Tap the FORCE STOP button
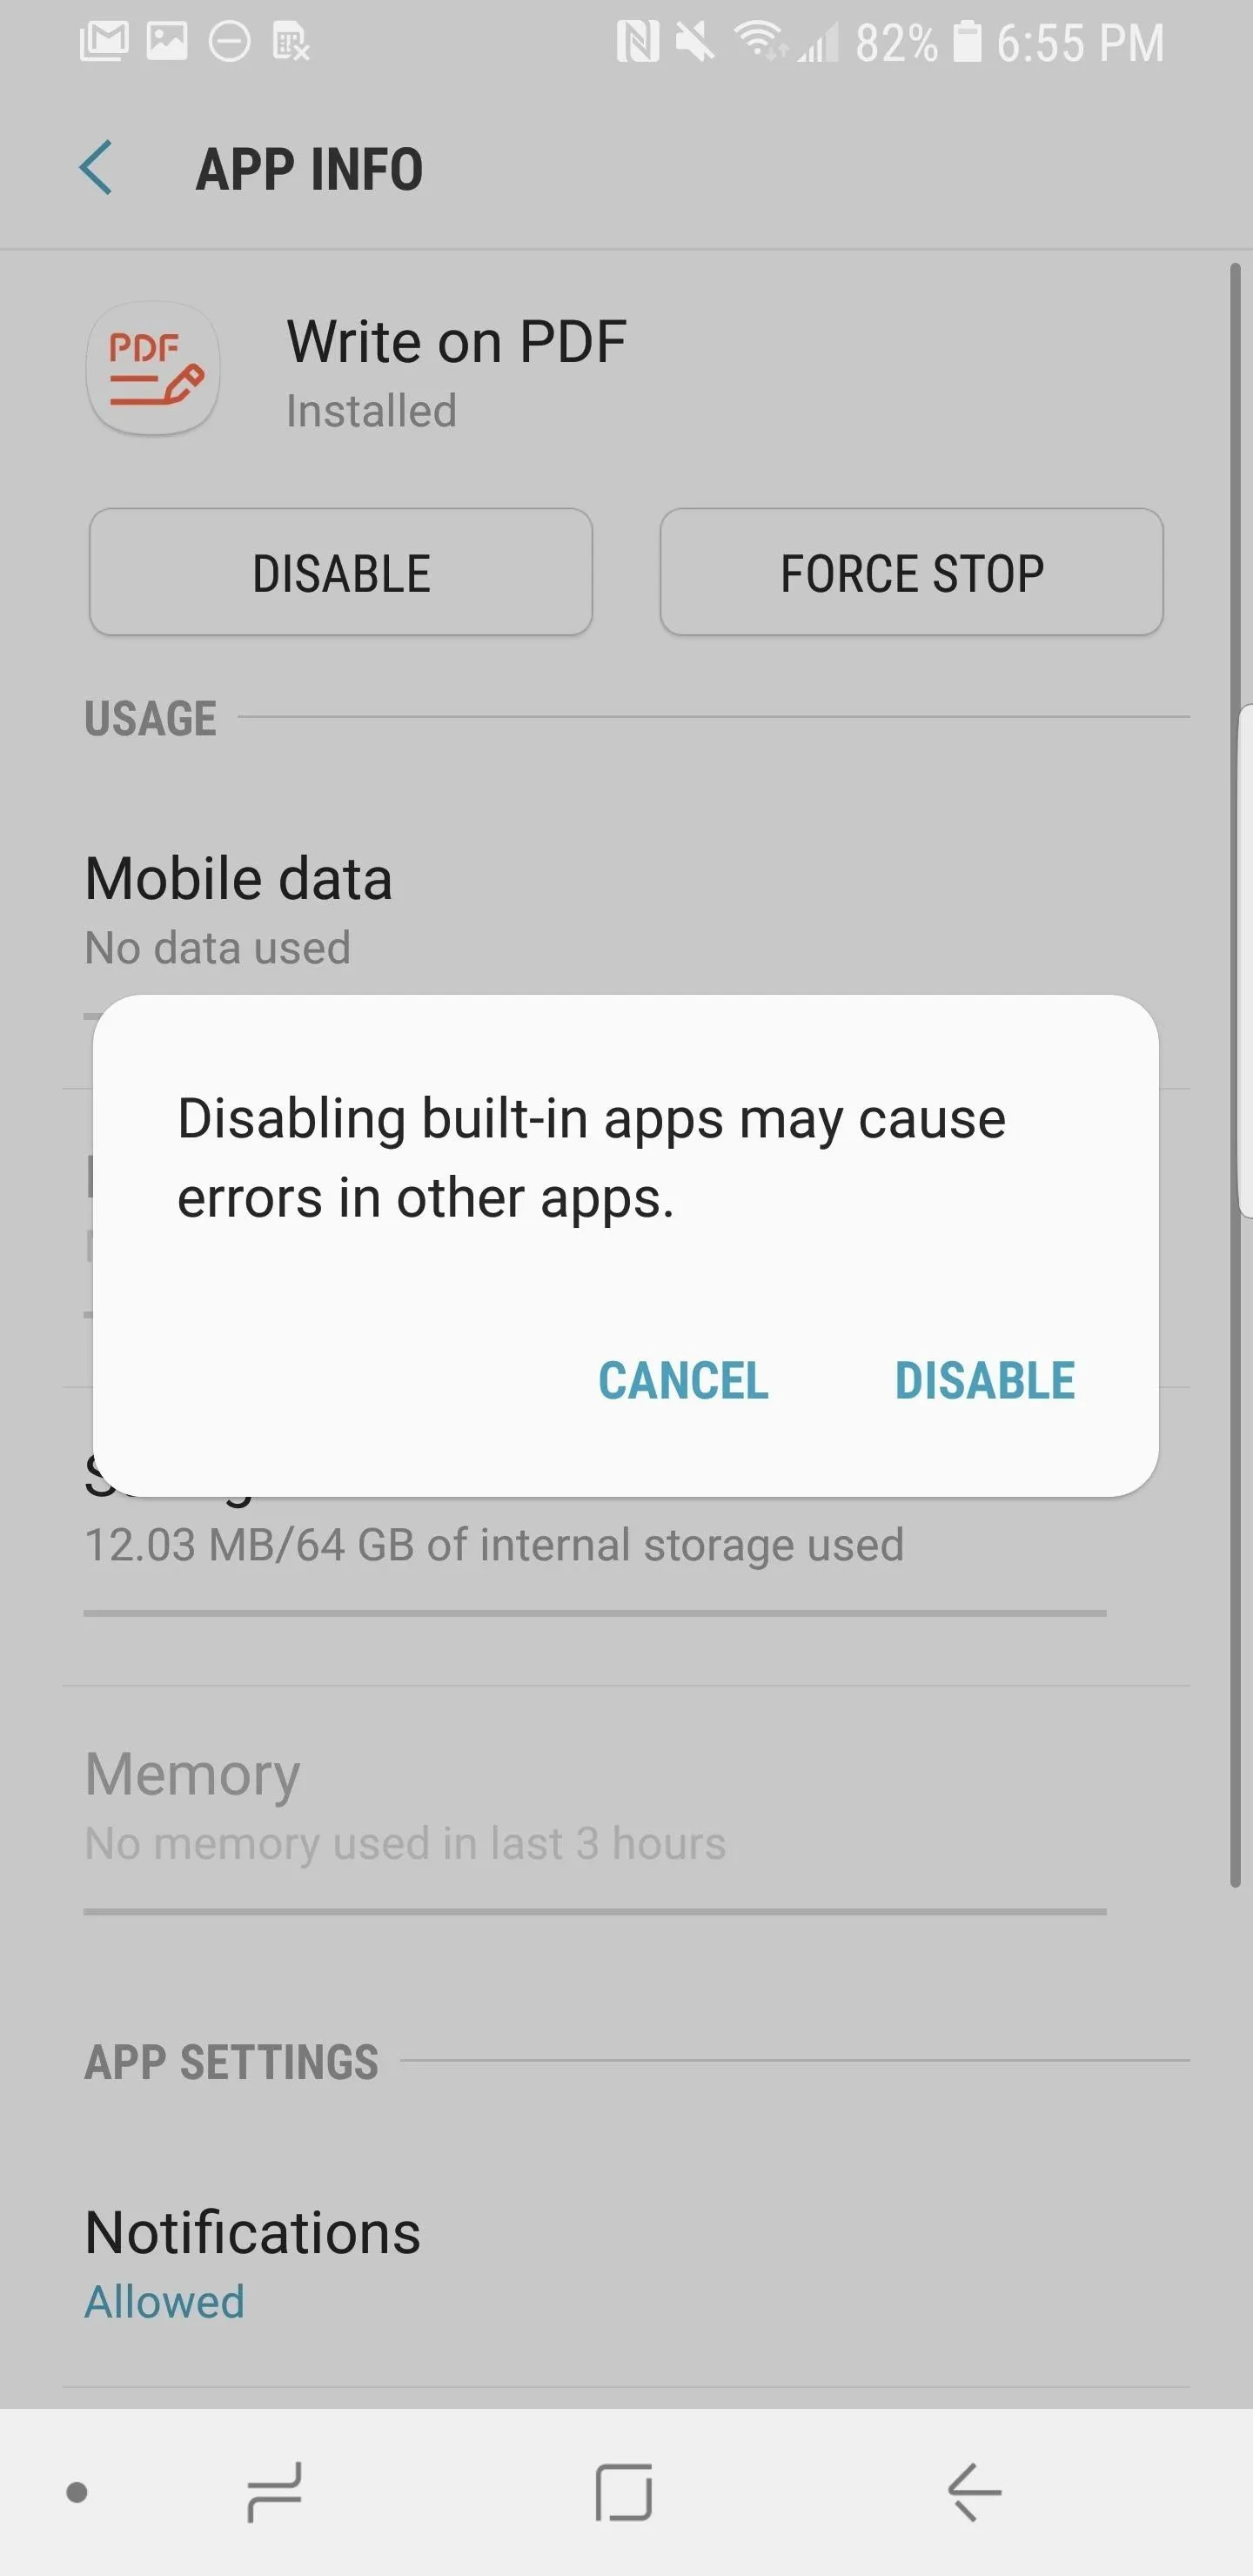1253x2576 pixels. point(911,572)
